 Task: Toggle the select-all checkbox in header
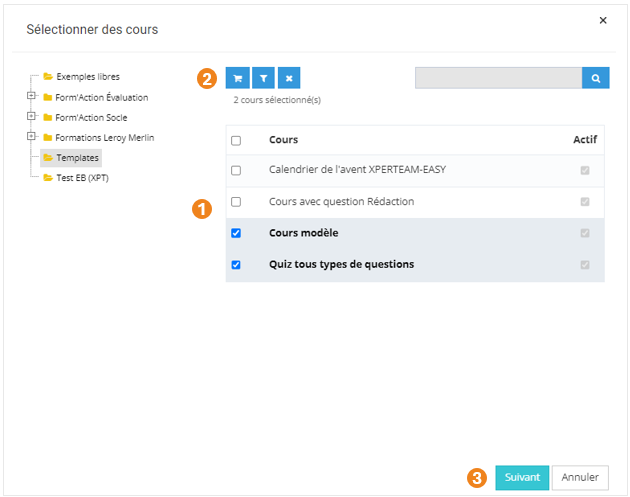pos(236,141)
